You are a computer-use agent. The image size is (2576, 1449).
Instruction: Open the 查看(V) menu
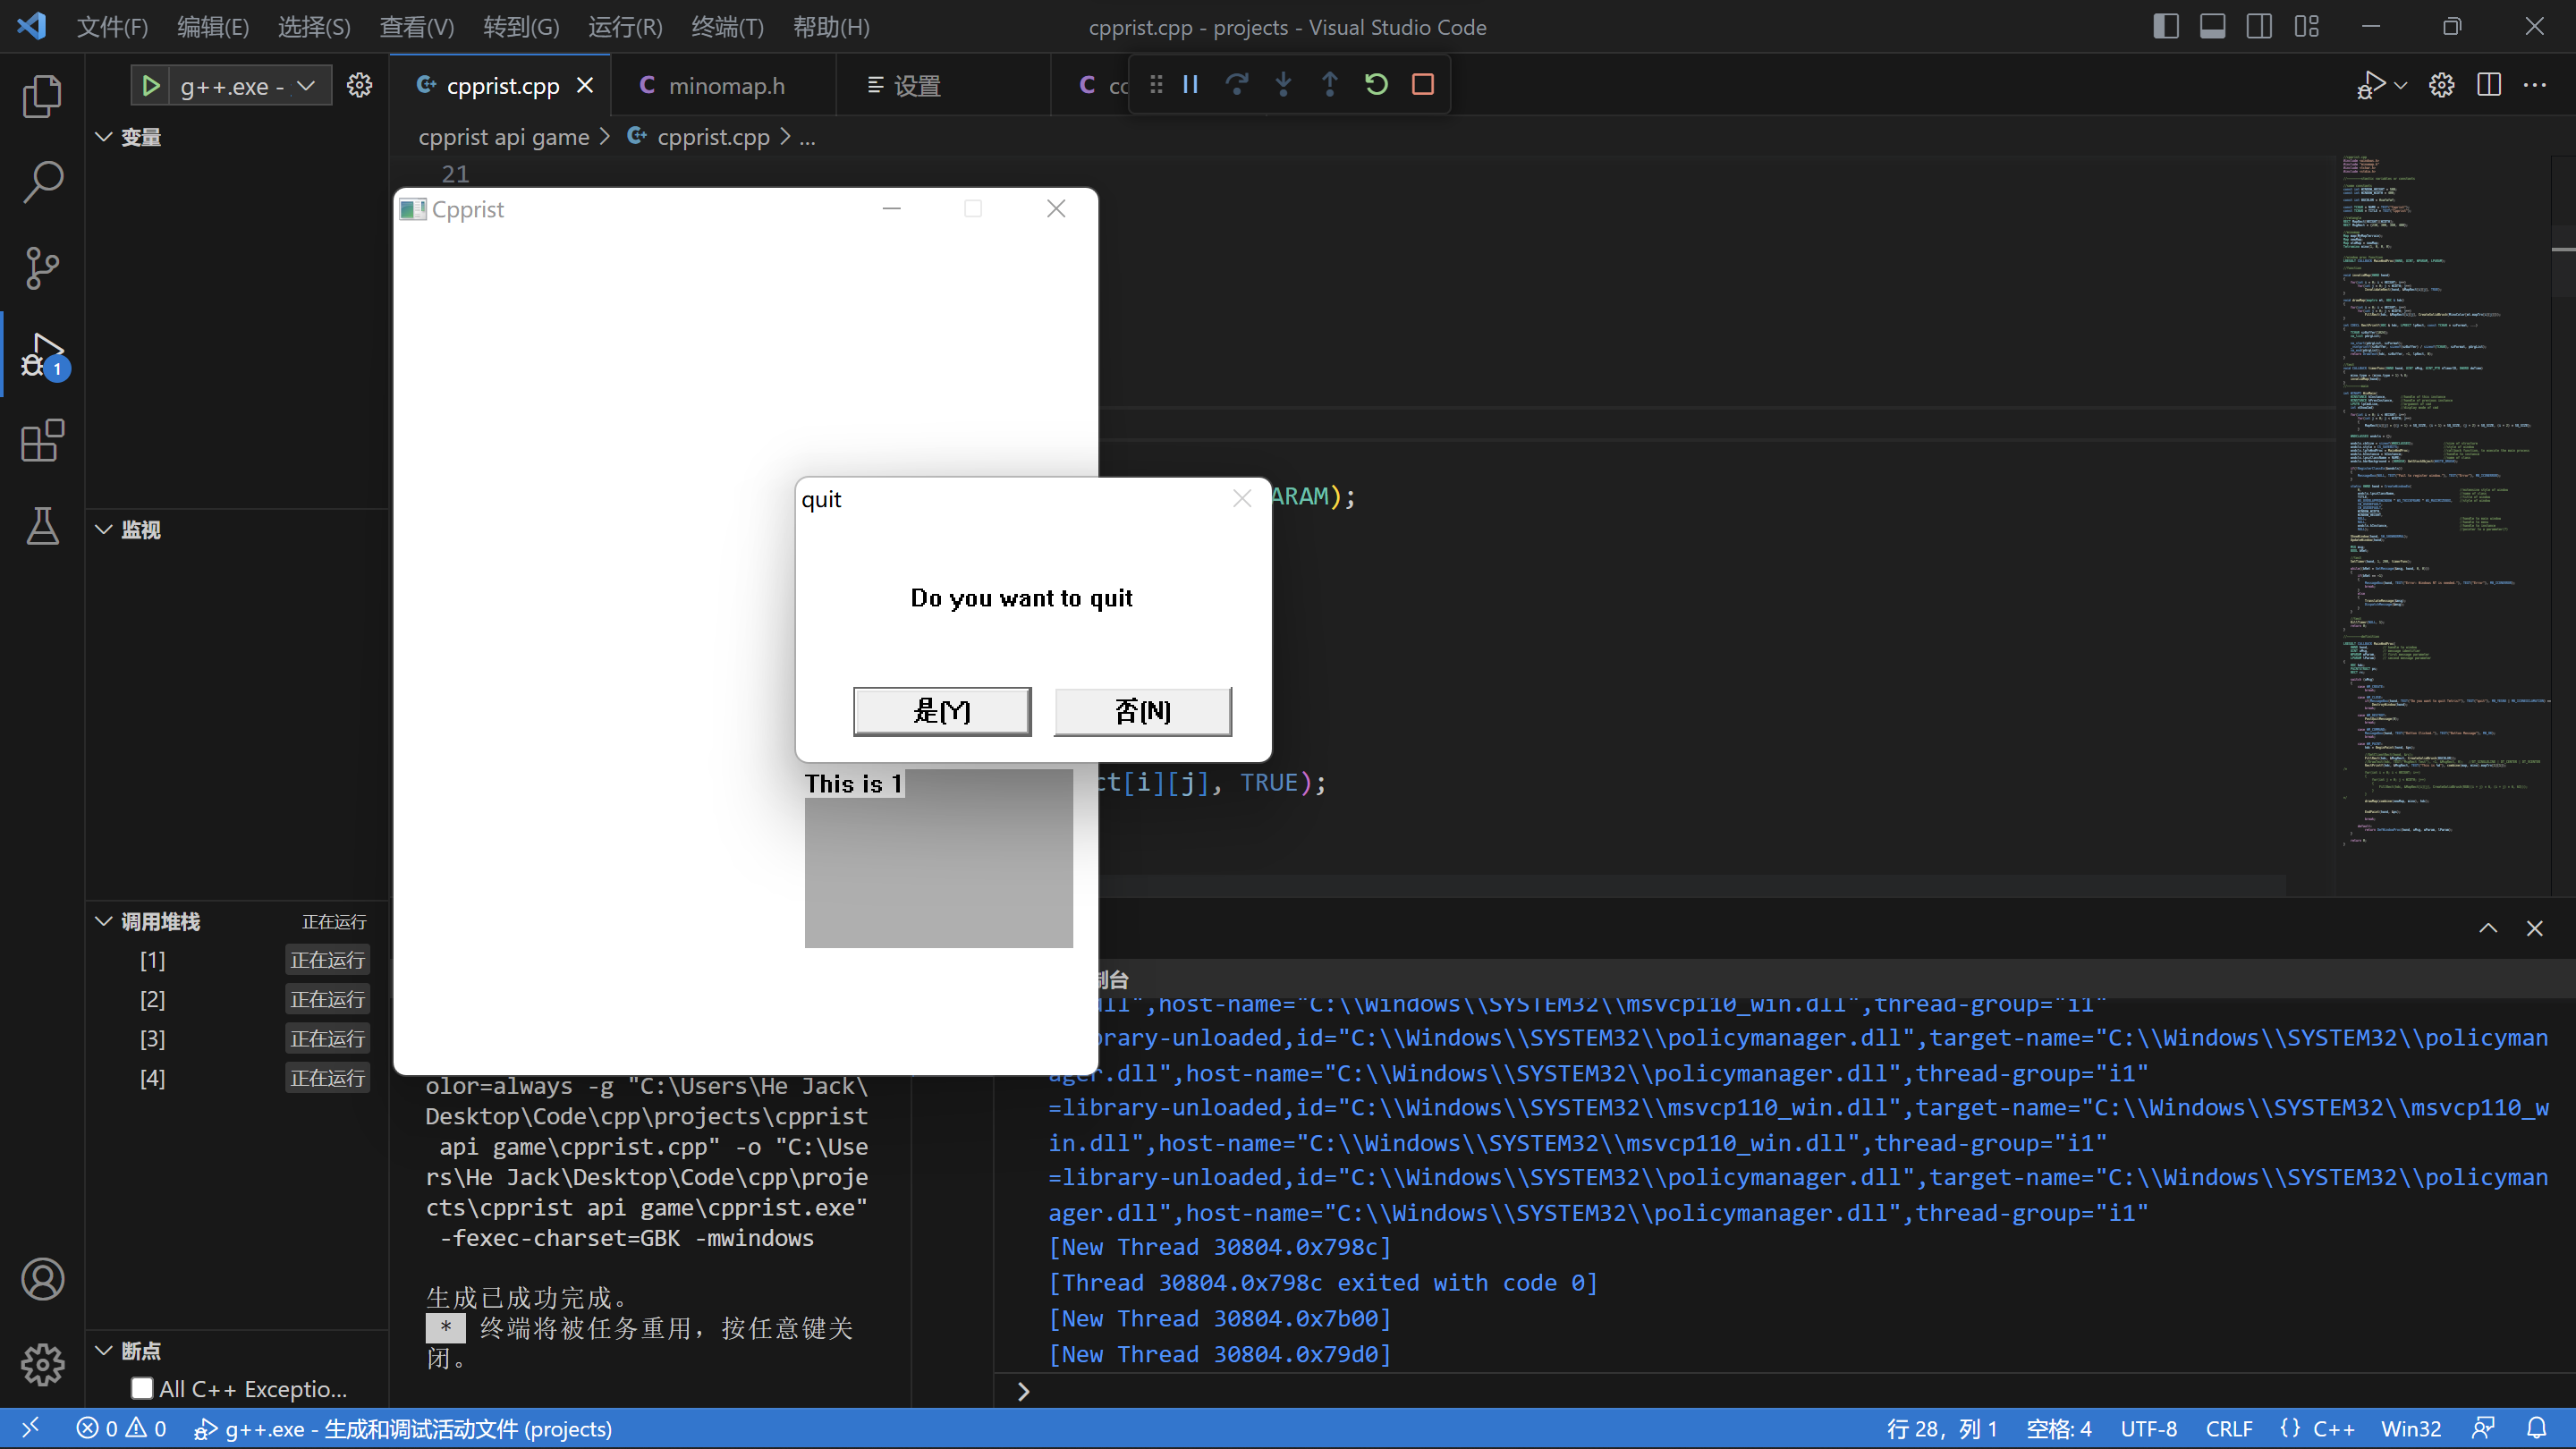(x=416, y=27)
